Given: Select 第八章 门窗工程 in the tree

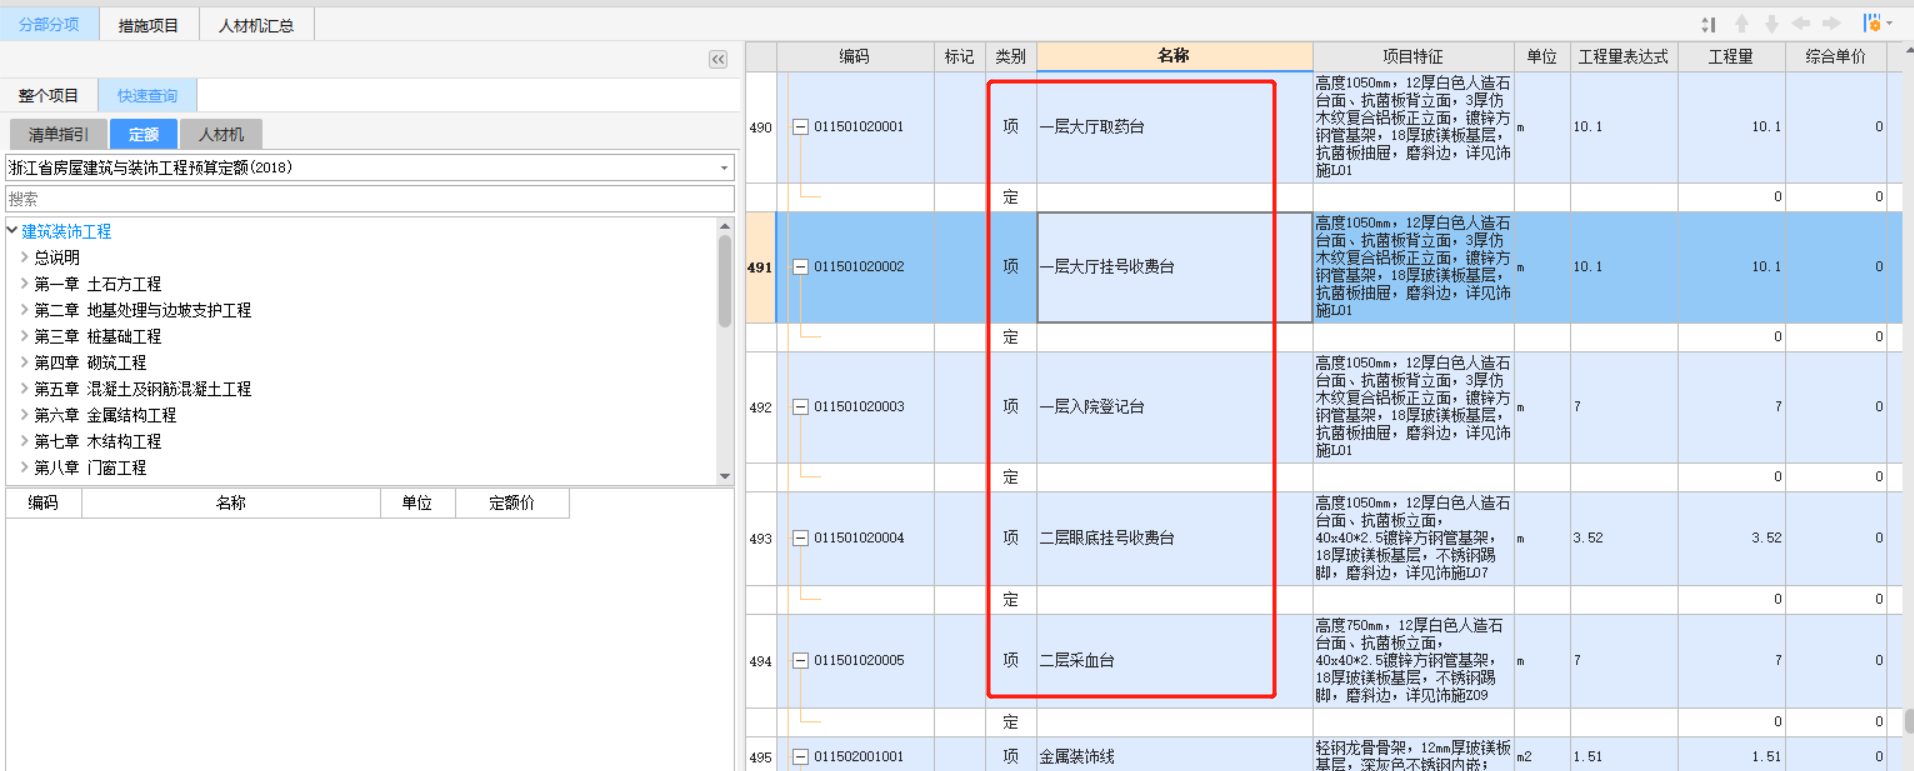Looking at the screenshot, I should coord(90,467).
